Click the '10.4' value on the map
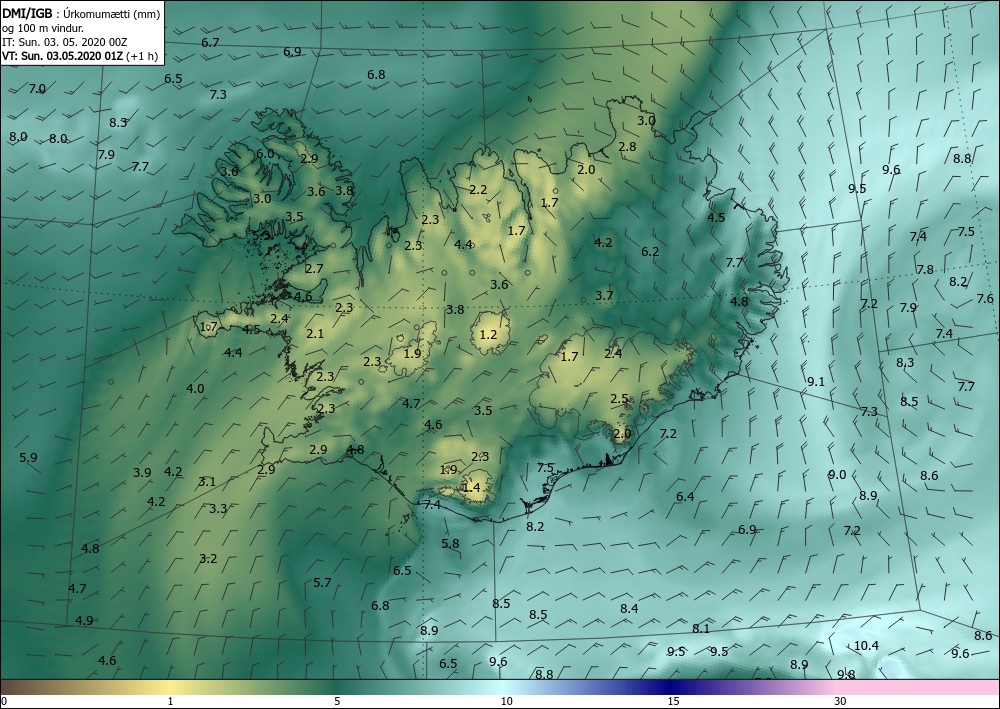This screenshot has width=1000, height=709. click(866, 646)
